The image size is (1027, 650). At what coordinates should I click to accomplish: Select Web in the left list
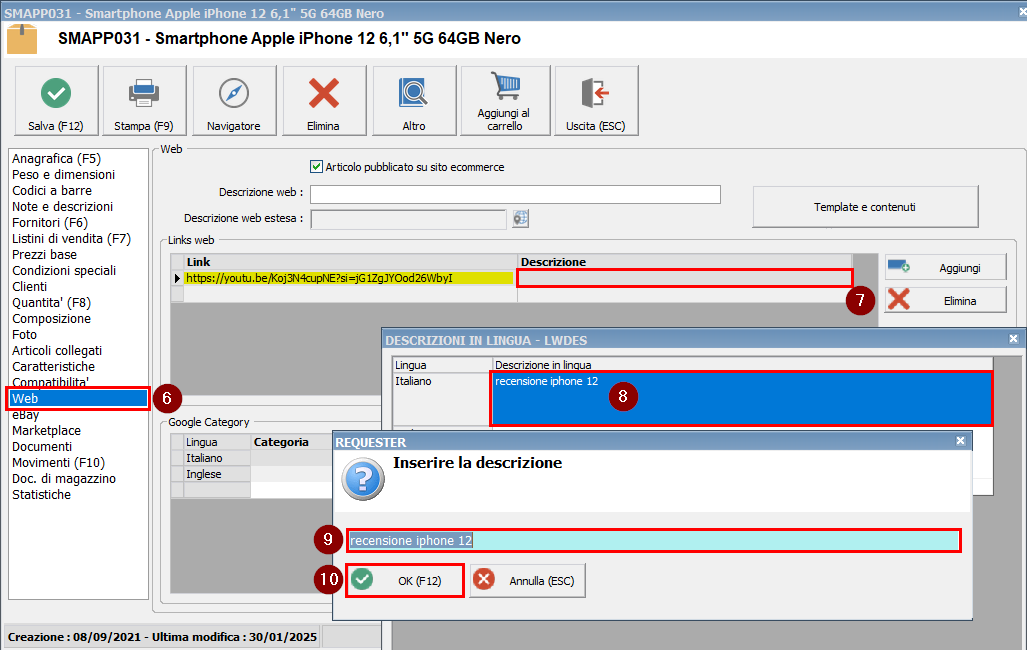(x=79, y=398)
